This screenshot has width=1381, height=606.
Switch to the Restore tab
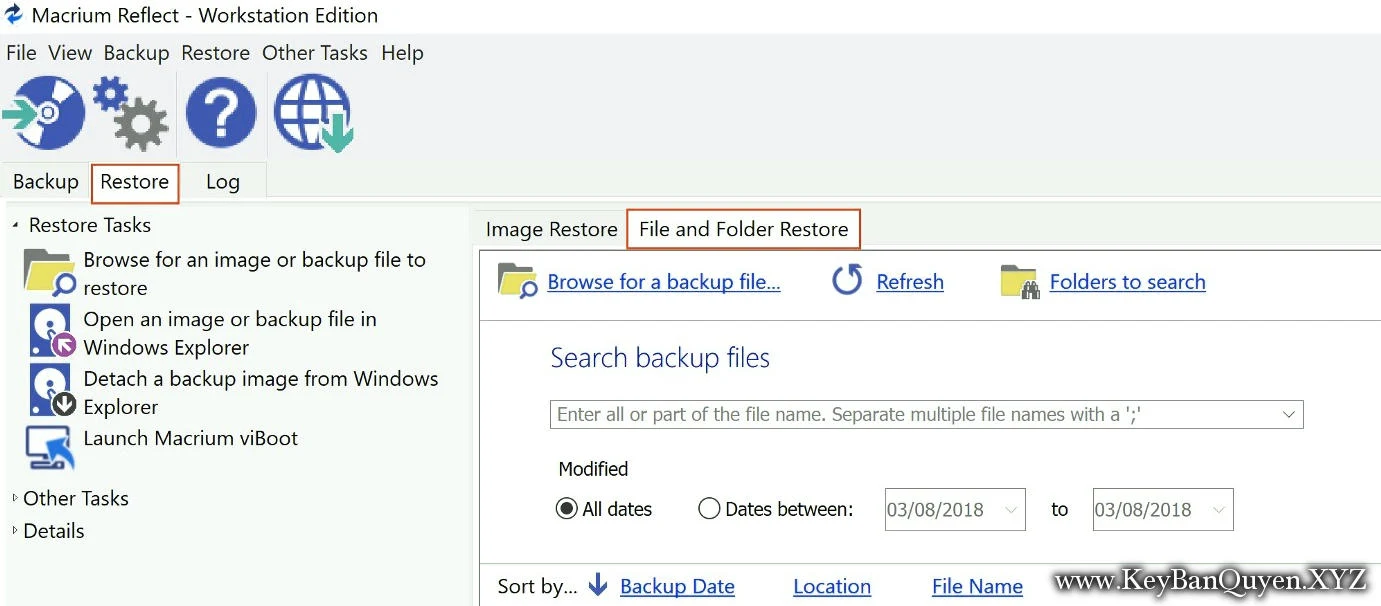[x=135, y=182]
